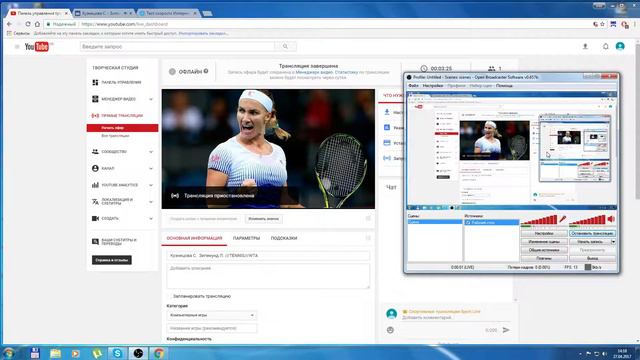This screenshot has height=360, width=640.
Task: Adjust the OBS desktop audio volume meter
Action: (587, 220)
